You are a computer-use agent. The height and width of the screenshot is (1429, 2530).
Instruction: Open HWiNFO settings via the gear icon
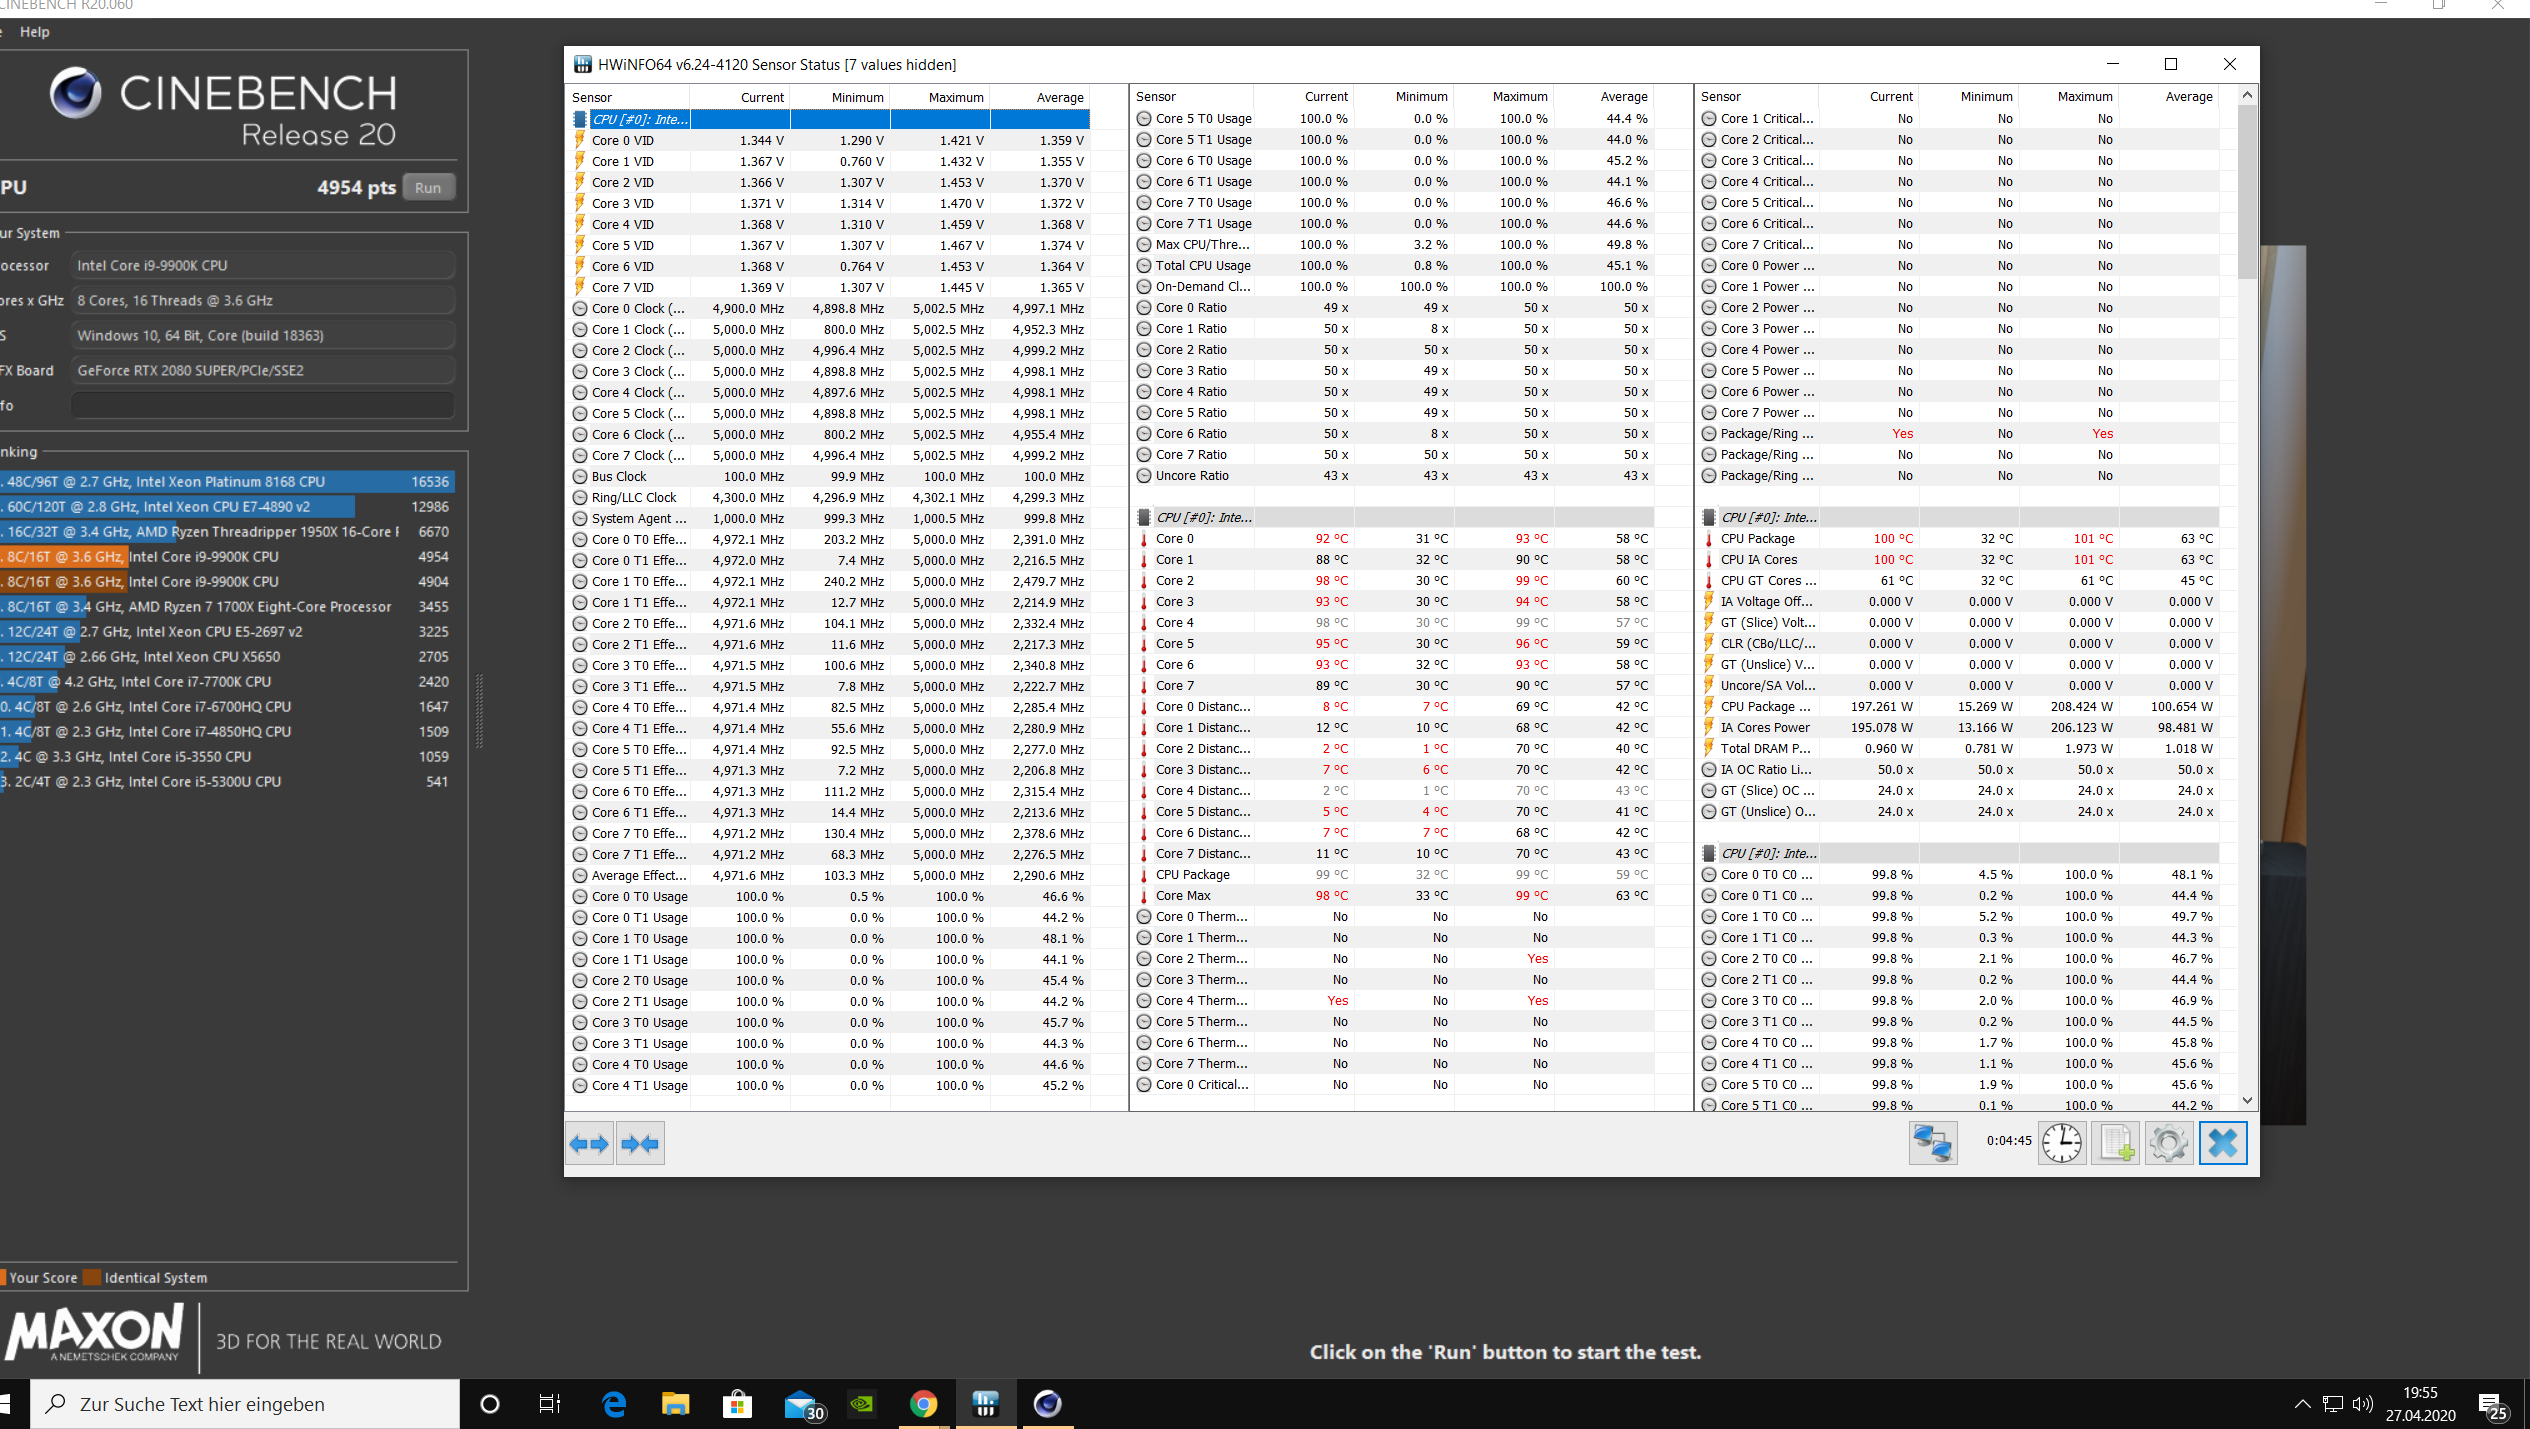pyautogui.click(x=2168, y=1143)
